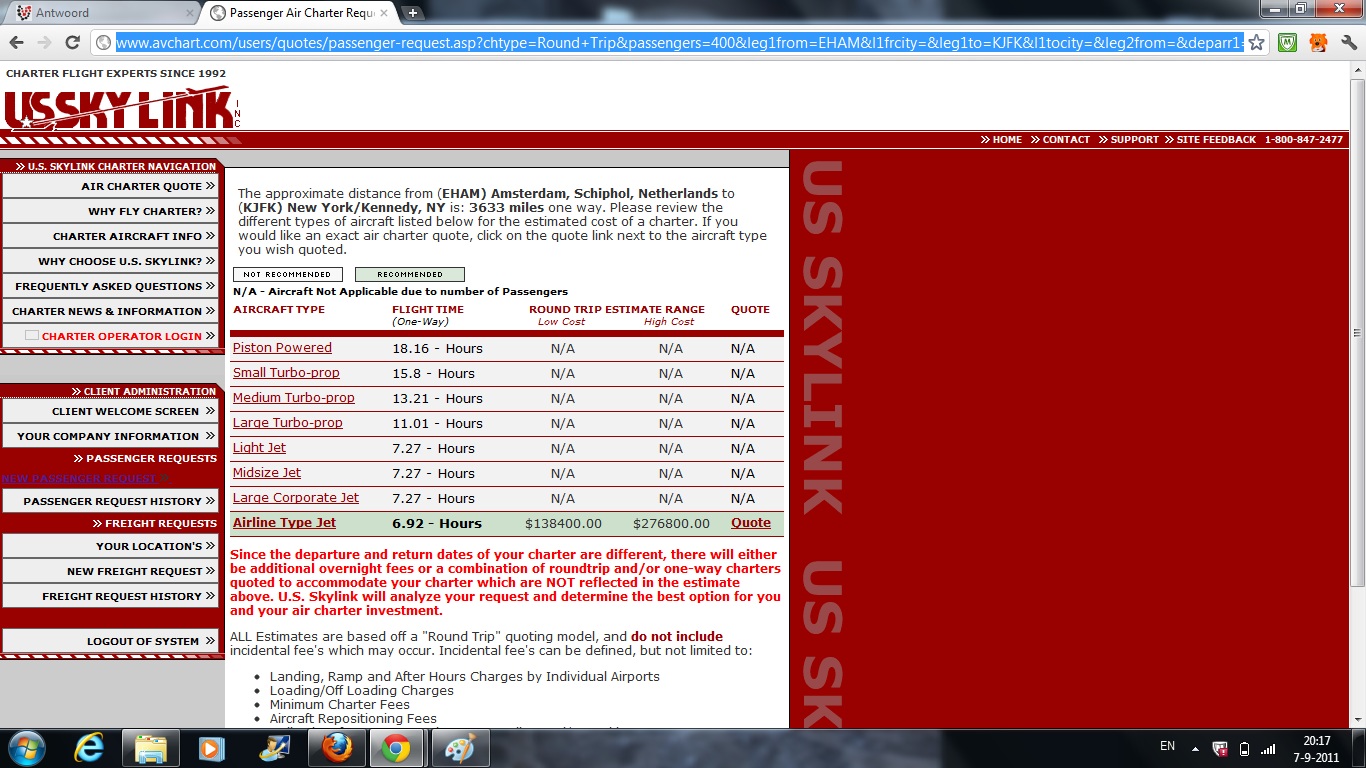Screen dimensions: 1366x768
Task: Click high cost estimate $276800.00
Action: point(671,524)
